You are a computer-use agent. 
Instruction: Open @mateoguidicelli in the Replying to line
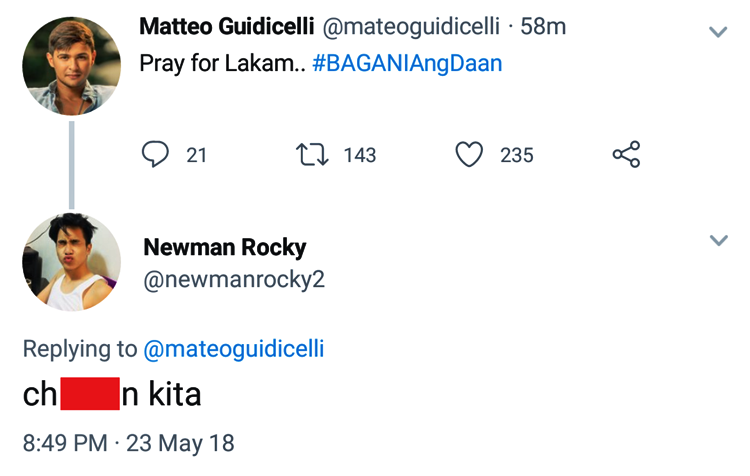(235, 349)
